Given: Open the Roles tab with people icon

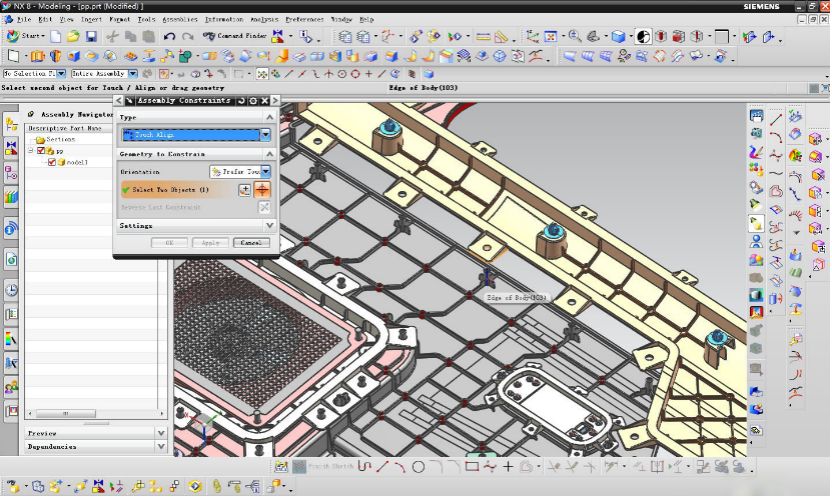Looking at the screenshot, I should [x=11, y=387].
